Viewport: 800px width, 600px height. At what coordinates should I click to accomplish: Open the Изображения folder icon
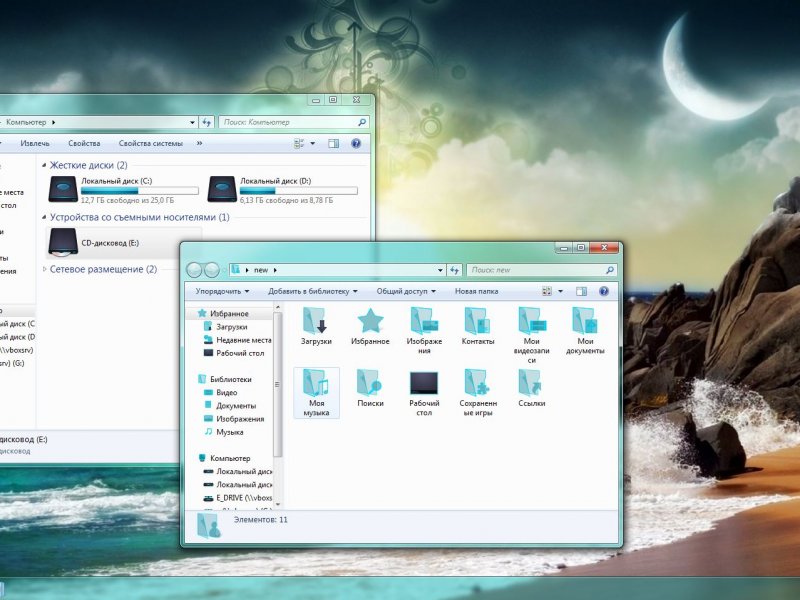pos(424,321)
